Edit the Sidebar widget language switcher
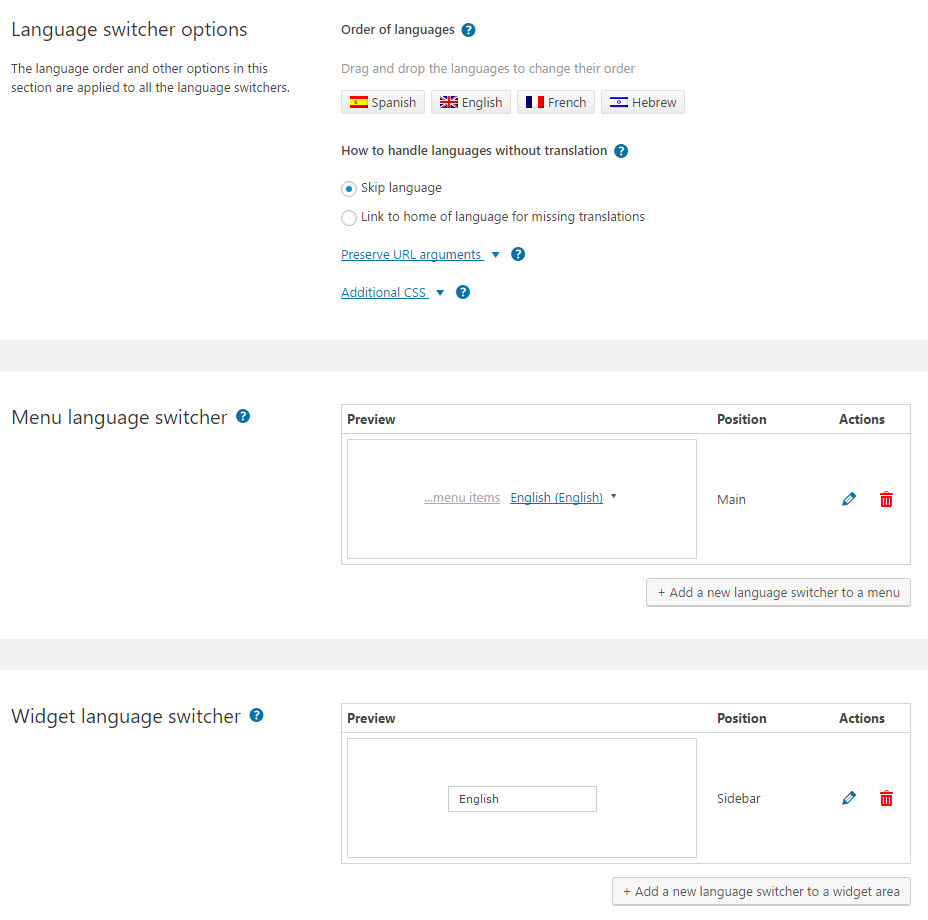The width and height of the screenshot is (928, 920). click(x=849, y=798)
